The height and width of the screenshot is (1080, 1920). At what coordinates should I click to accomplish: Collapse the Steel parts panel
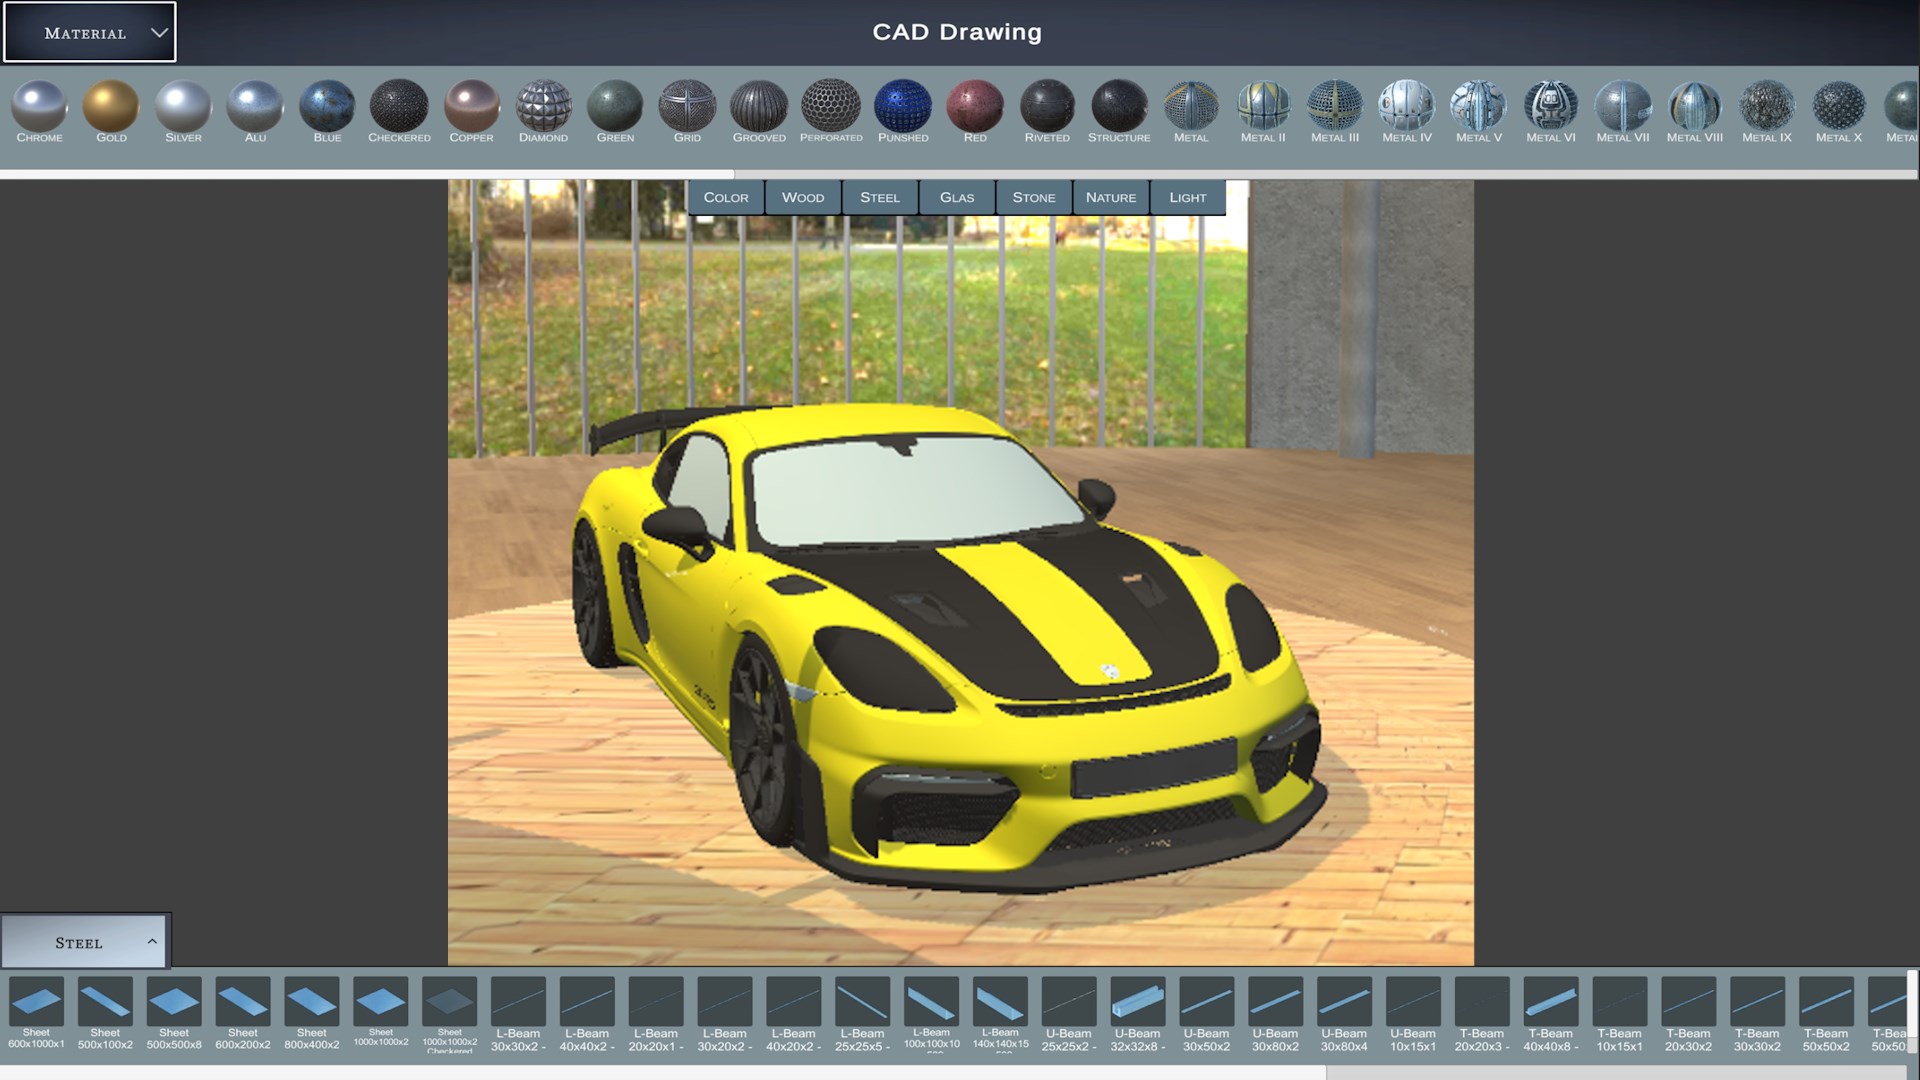tap(85, 942)
